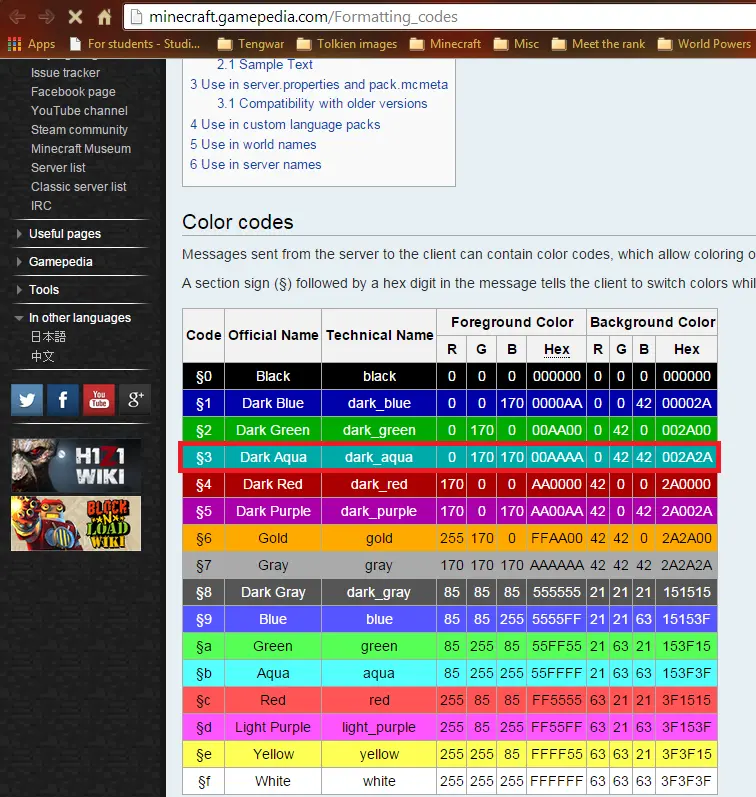Open the Server list link
The width and height of the screenshot is (756, 797).
(x=58, y=168)
